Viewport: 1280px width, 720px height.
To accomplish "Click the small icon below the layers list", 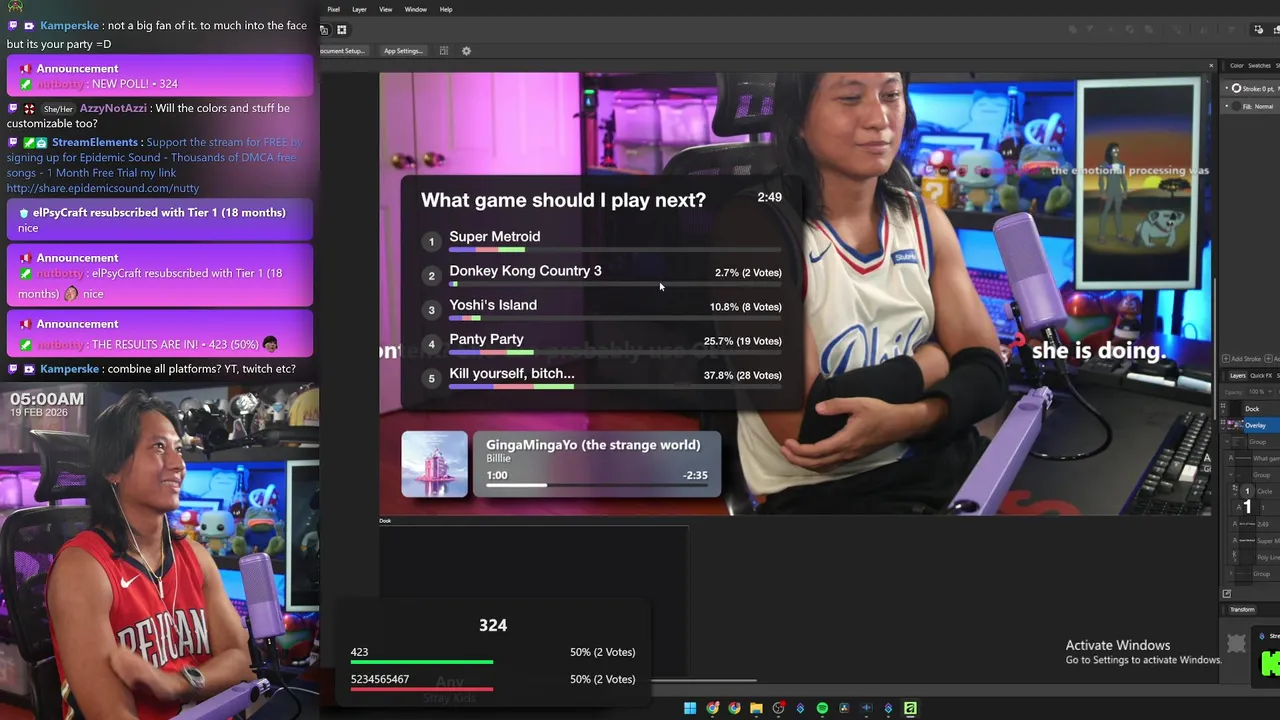I will (1226, 594).
